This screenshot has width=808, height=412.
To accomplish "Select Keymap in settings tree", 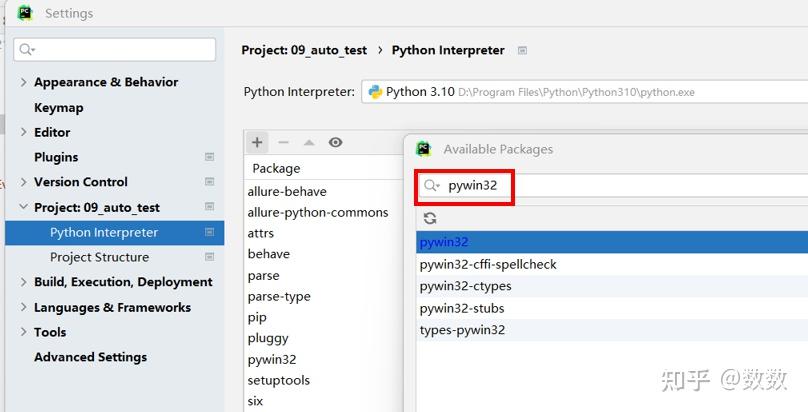I will 59,107.
